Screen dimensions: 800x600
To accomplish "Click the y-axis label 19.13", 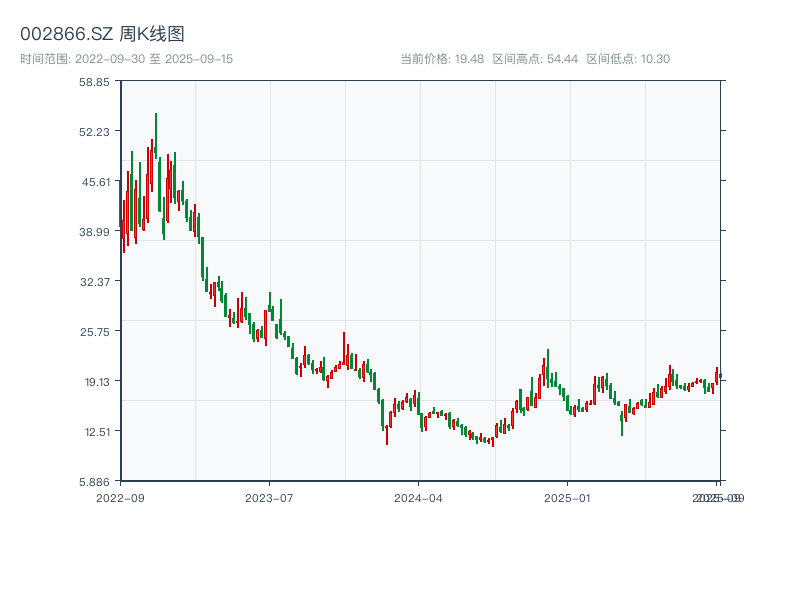I will (x=97, y=382).
